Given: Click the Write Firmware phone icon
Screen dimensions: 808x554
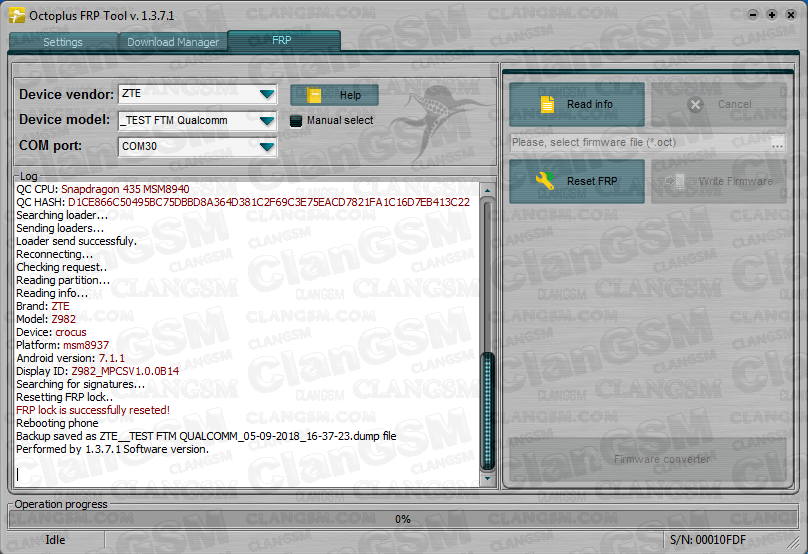Looking at the screenshot, I should (x=678, y=181).
